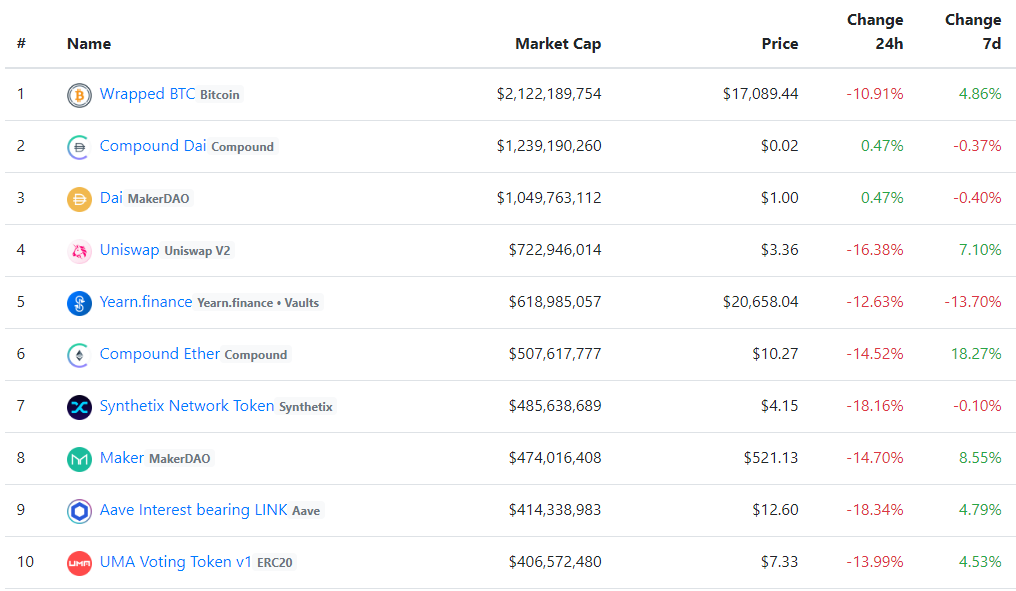This screenshot has width=1016, height=591.
Task: Open the Wrapped BTC link
Action: [147, 94]
